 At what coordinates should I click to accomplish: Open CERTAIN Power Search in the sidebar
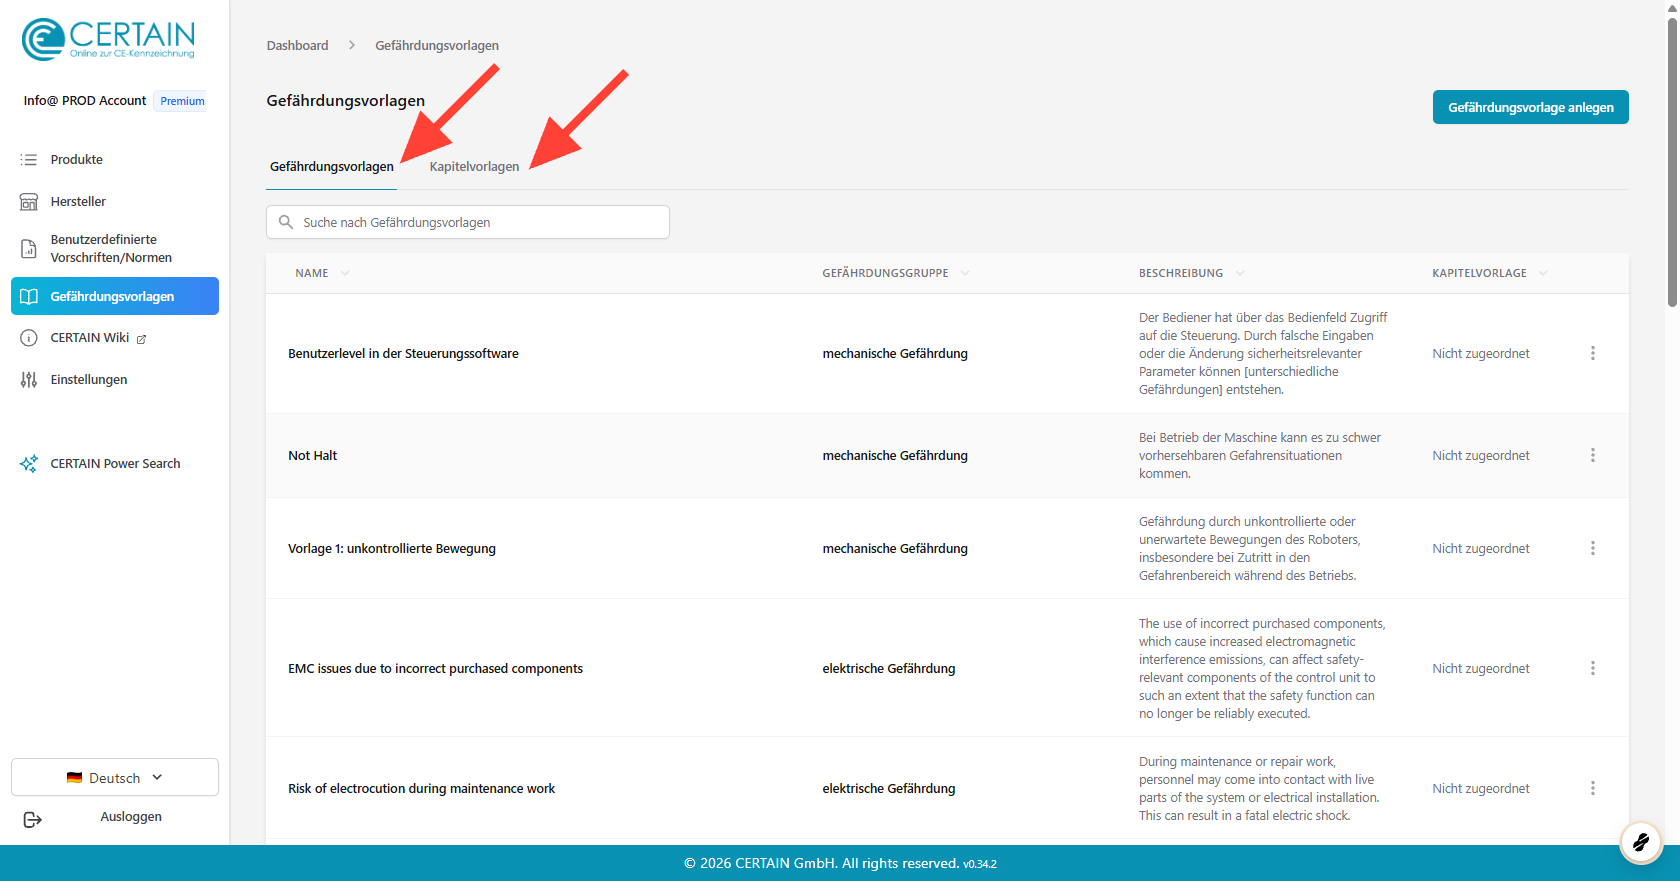coord(115,464)
